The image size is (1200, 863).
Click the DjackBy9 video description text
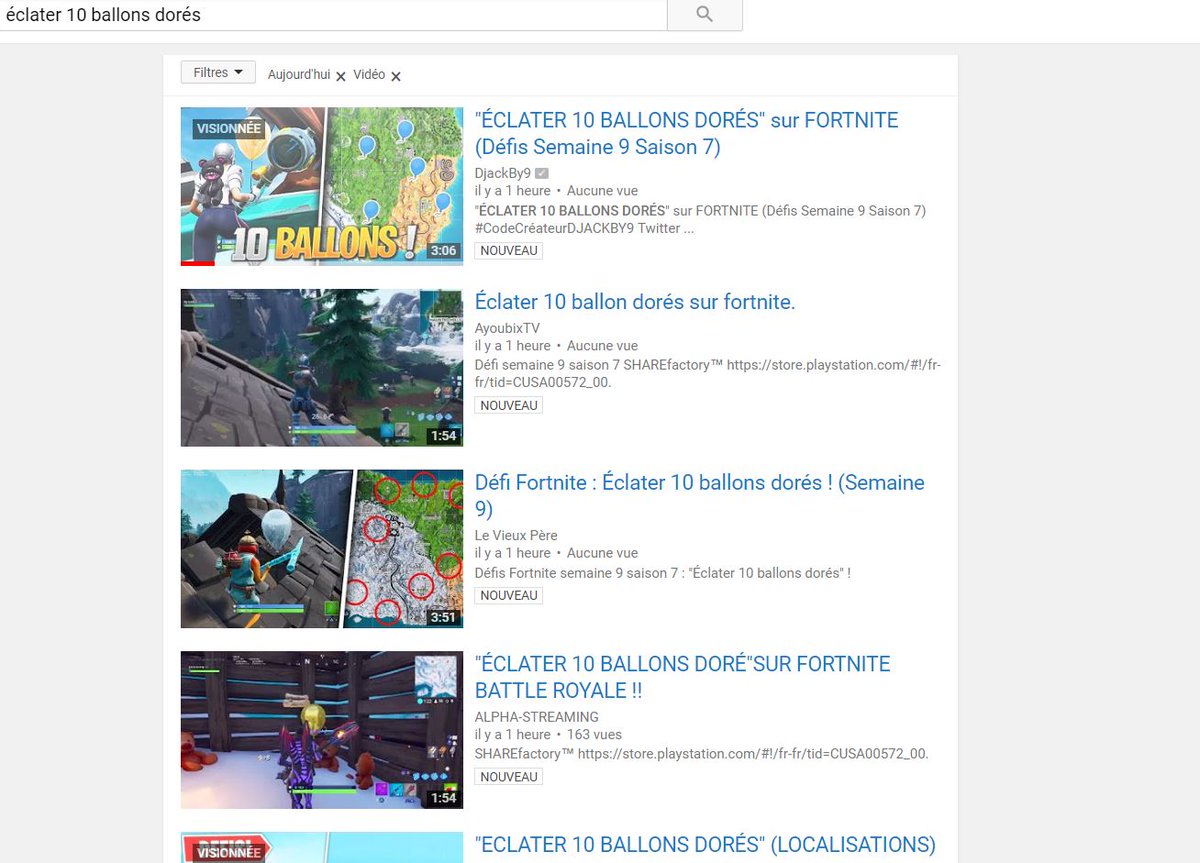pyautogui.click(x=701, y=219)
